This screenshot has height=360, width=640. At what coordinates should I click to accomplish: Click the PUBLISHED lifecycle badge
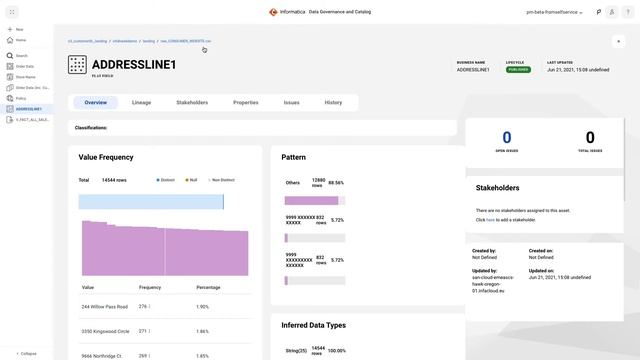pyautogui.click(x=518, y=70)
